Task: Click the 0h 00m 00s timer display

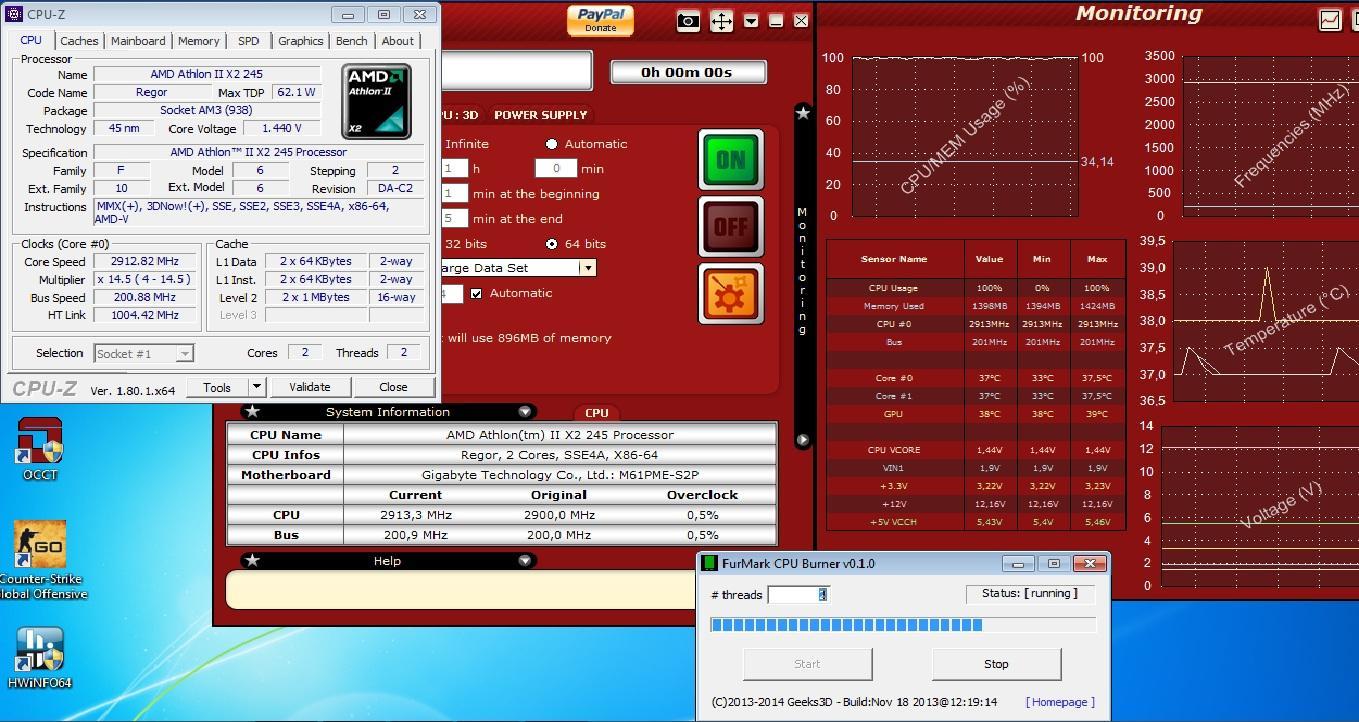Action: point(687,72)
